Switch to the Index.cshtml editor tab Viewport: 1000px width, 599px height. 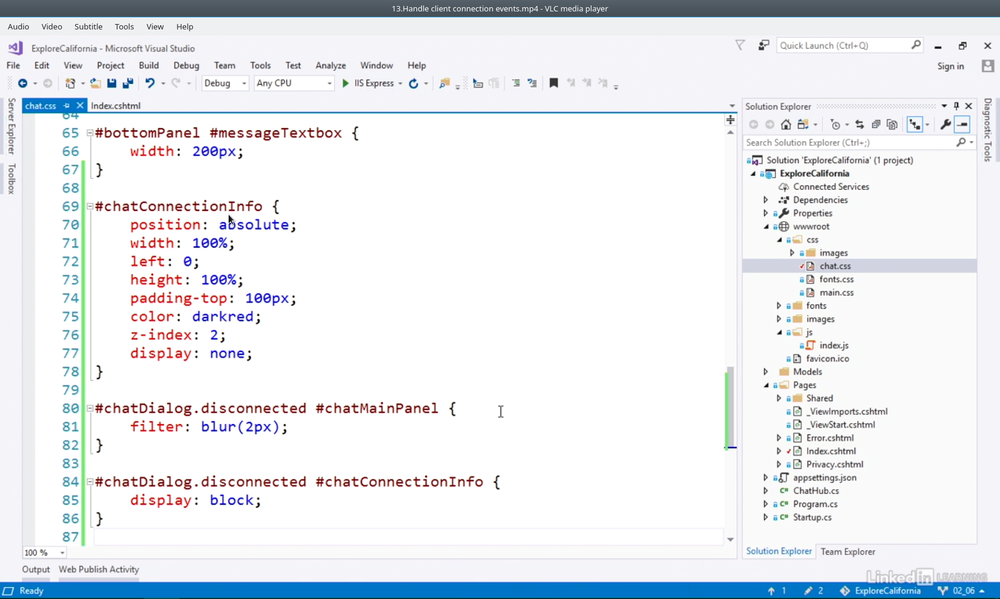click(x=115, y=106)
